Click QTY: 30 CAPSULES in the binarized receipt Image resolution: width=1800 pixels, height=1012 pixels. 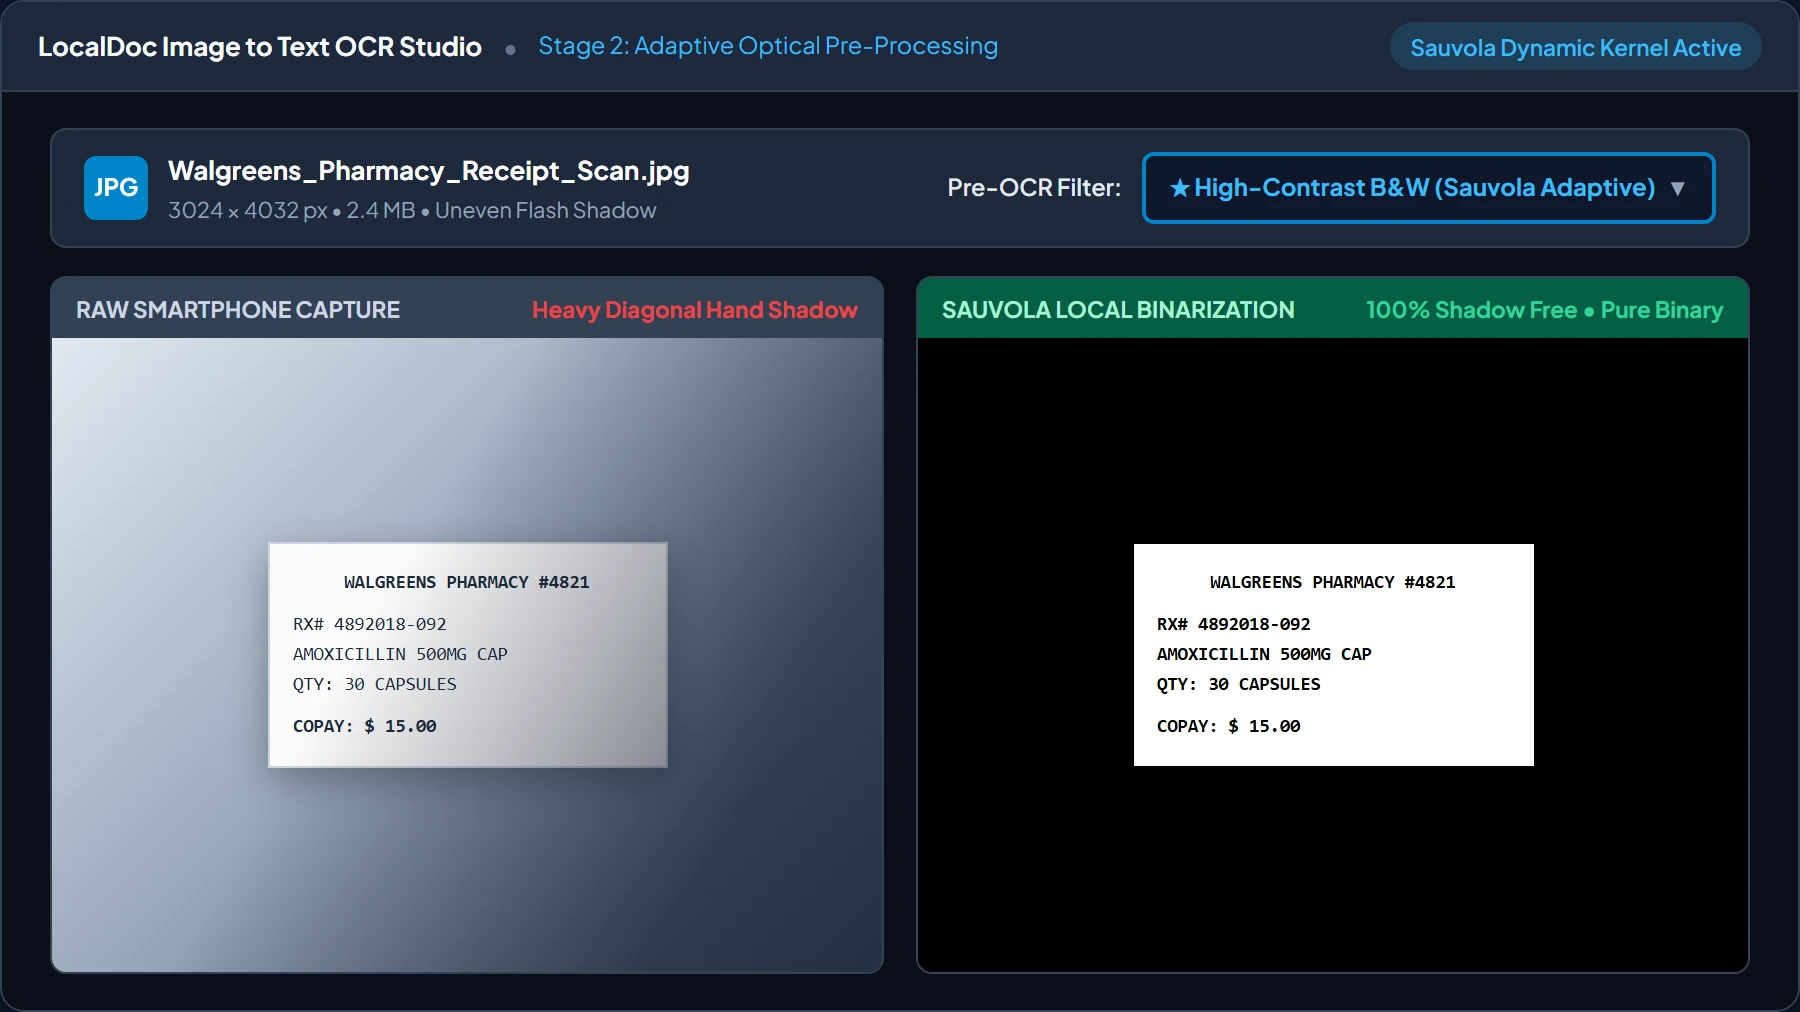(x=1239, y=684)
